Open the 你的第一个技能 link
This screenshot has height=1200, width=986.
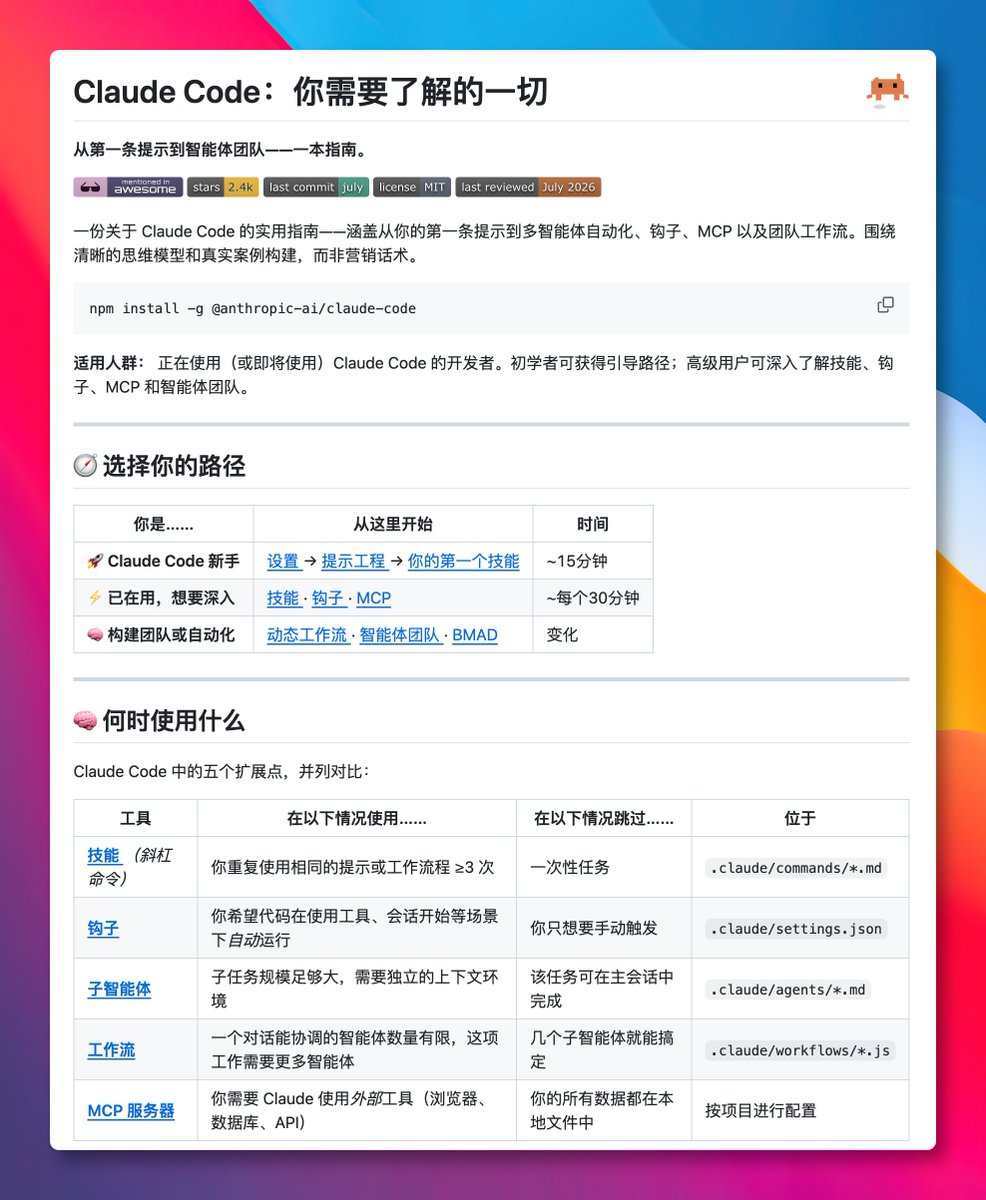click(464, 561)
